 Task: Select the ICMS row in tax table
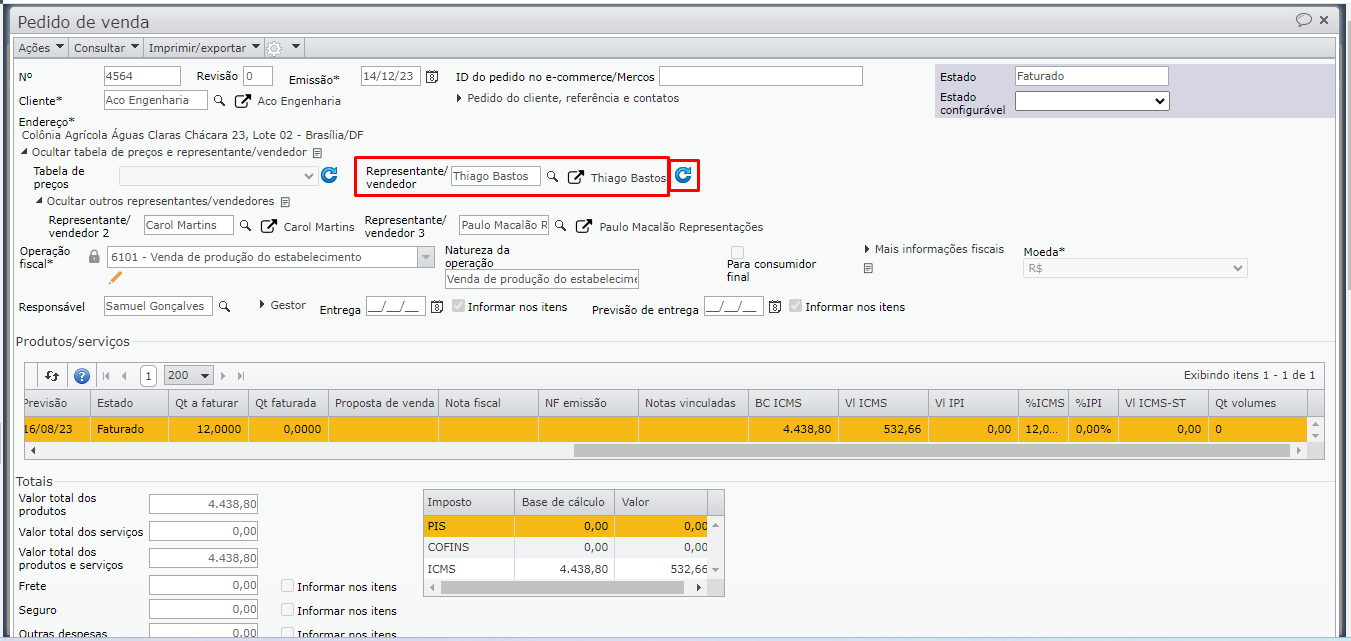pyautogui.click(x=566, y=569)
